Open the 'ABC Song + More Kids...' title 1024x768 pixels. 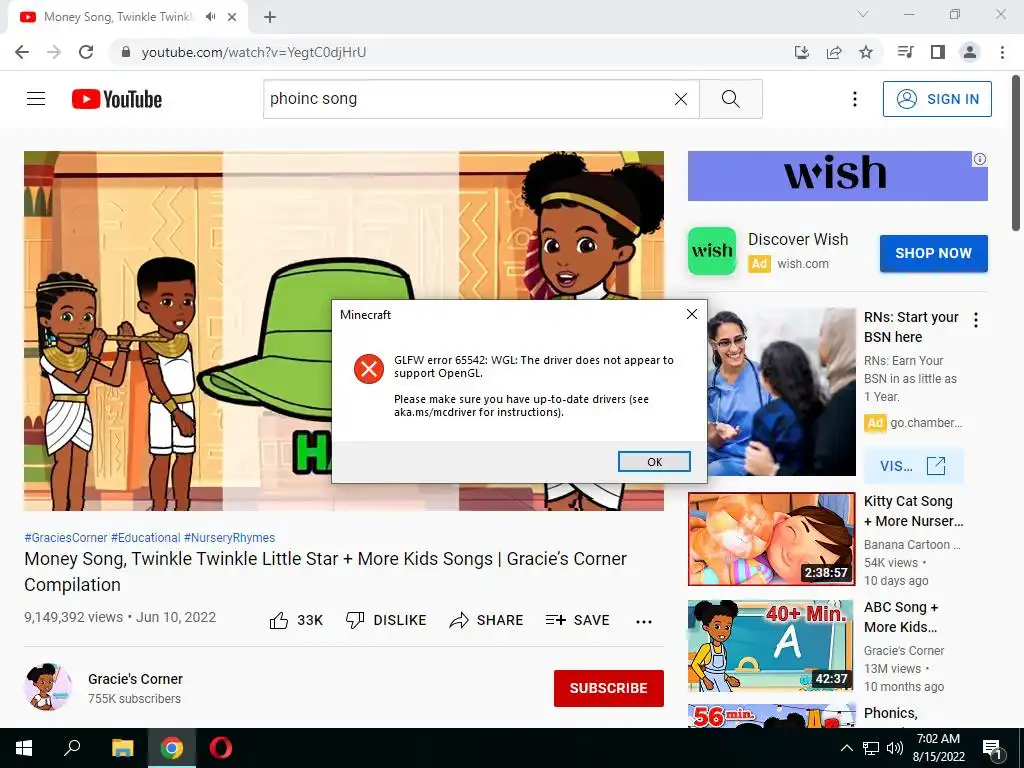pos(901,617)
